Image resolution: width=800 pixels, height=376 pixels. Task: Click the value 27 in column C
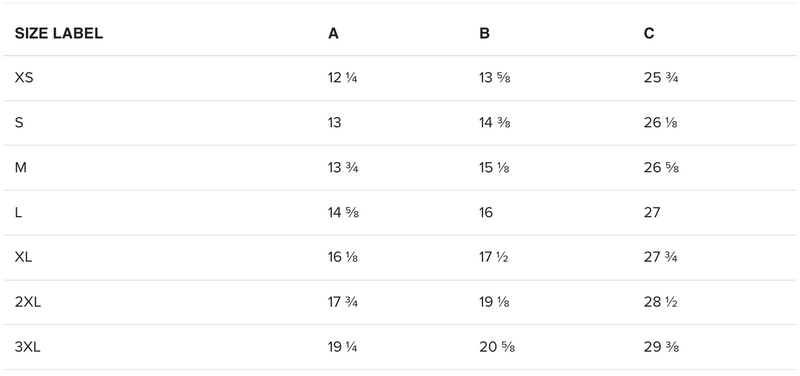tap(652, 213)
